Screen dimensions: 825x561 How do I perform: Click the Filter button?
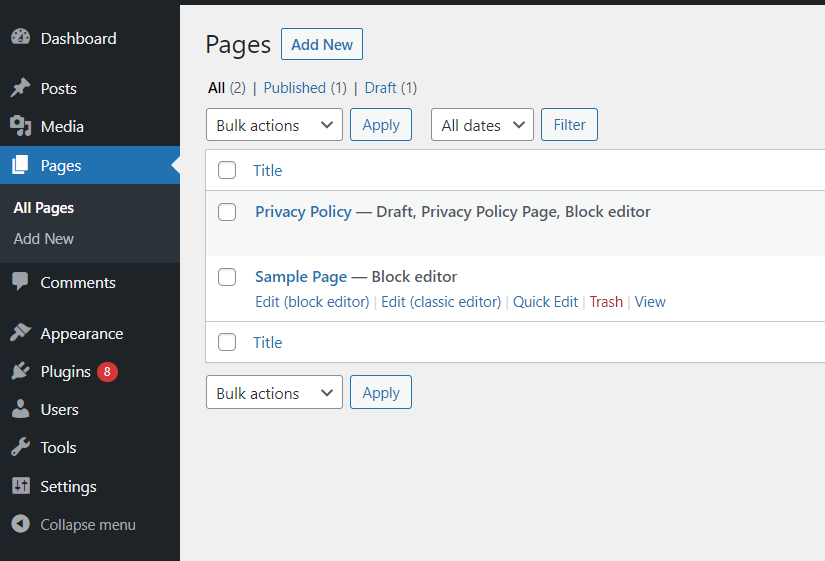[x=569, y=125]
